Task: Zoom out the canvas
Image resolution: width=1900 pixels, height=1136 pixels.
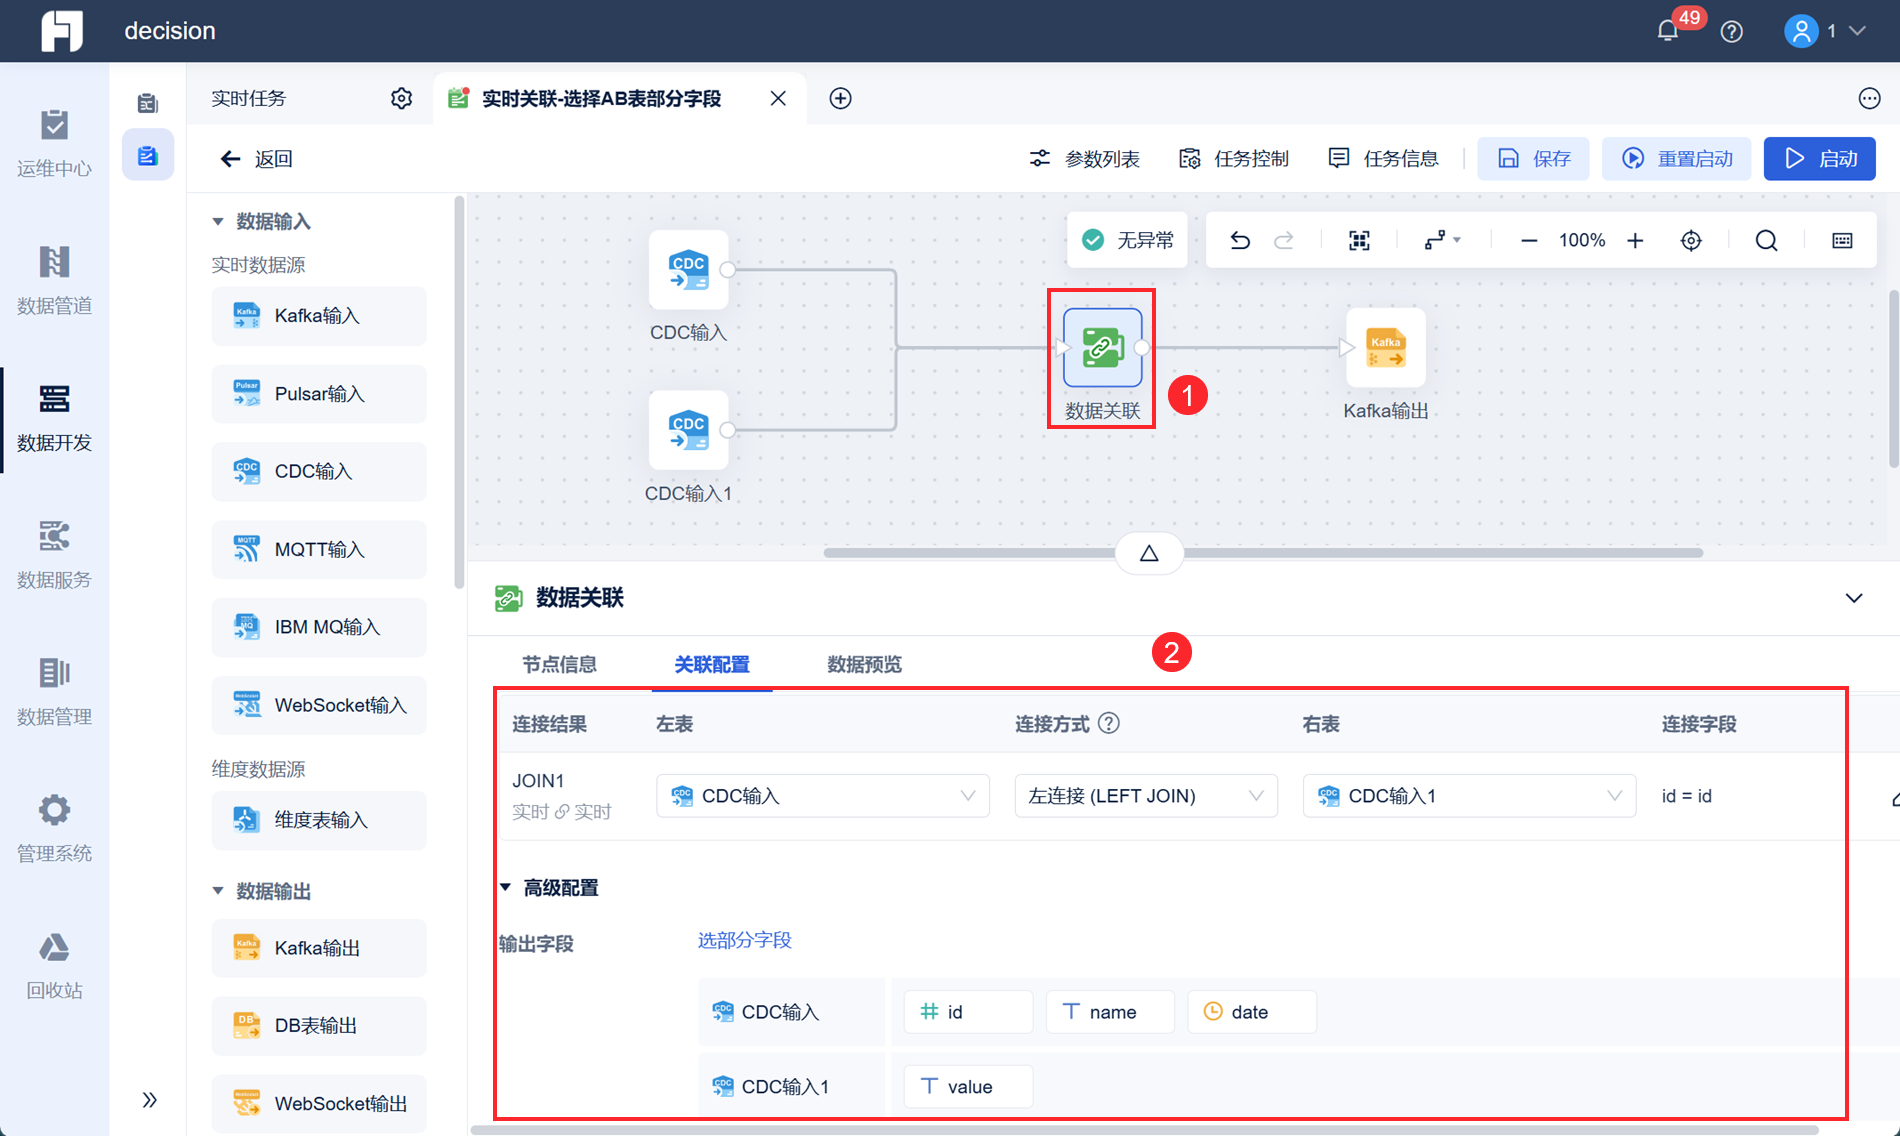Action: click(x=1529, y=240)
